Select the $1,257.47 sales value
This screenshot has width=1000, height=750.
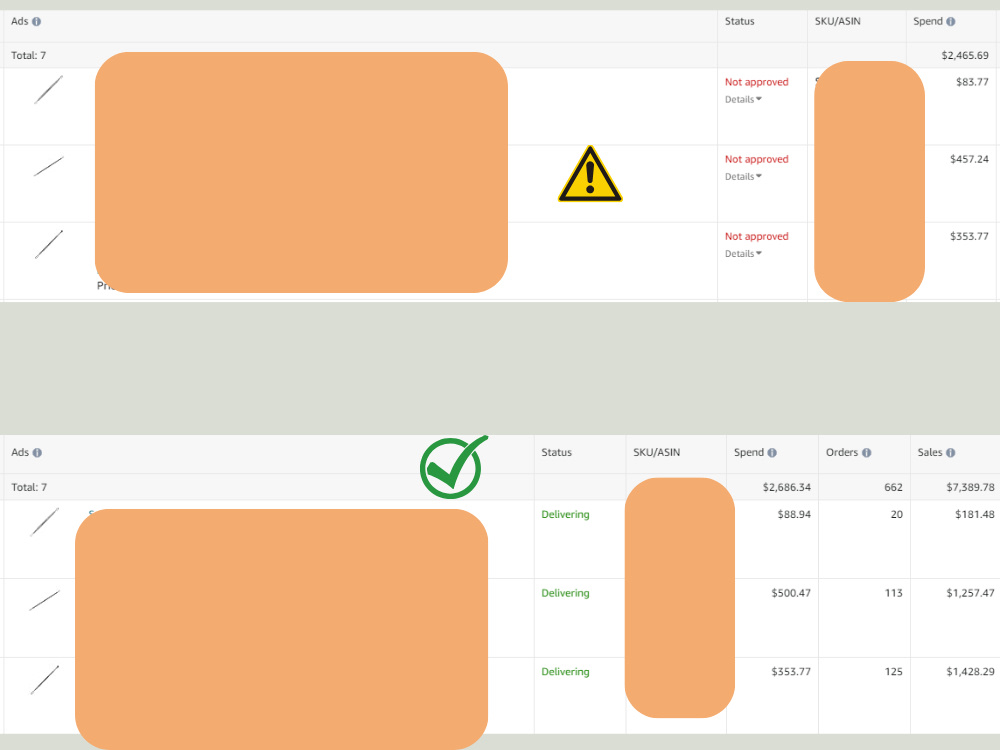click(x=970, y=593)
